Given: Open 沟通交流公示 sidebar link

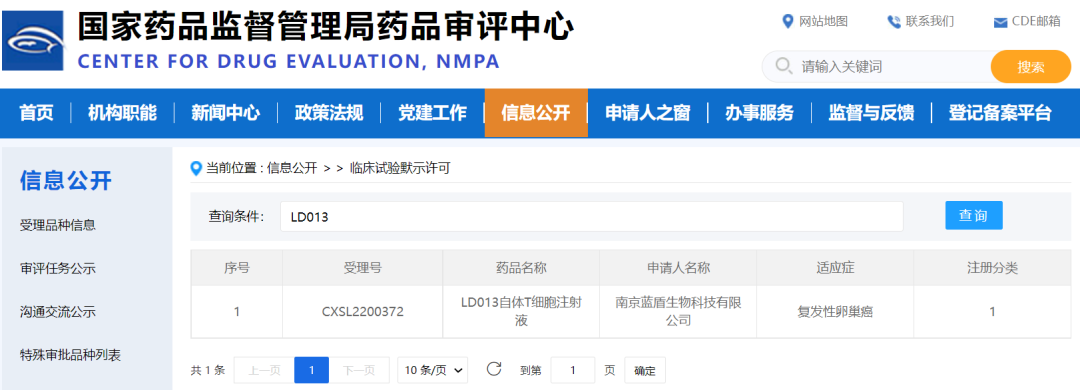Looking at the screenshot, I should coord(58,312).
